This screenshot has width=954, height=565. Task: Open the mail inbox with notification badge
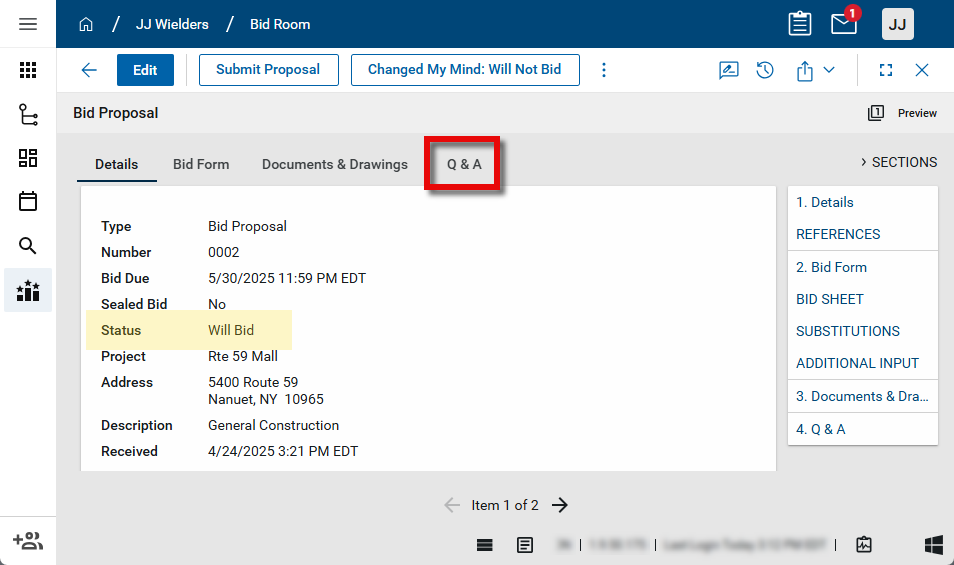(x=844, y=24)
